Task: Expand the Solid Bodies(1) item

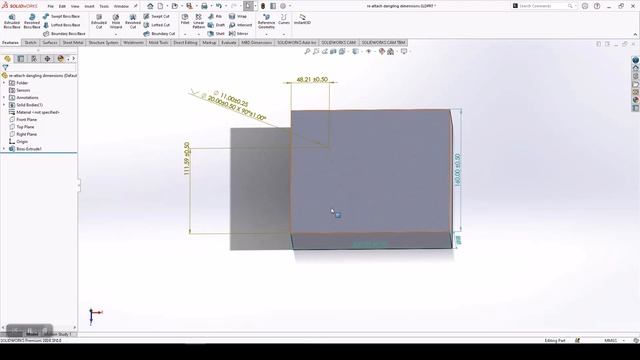Action: tap(4, 105)
